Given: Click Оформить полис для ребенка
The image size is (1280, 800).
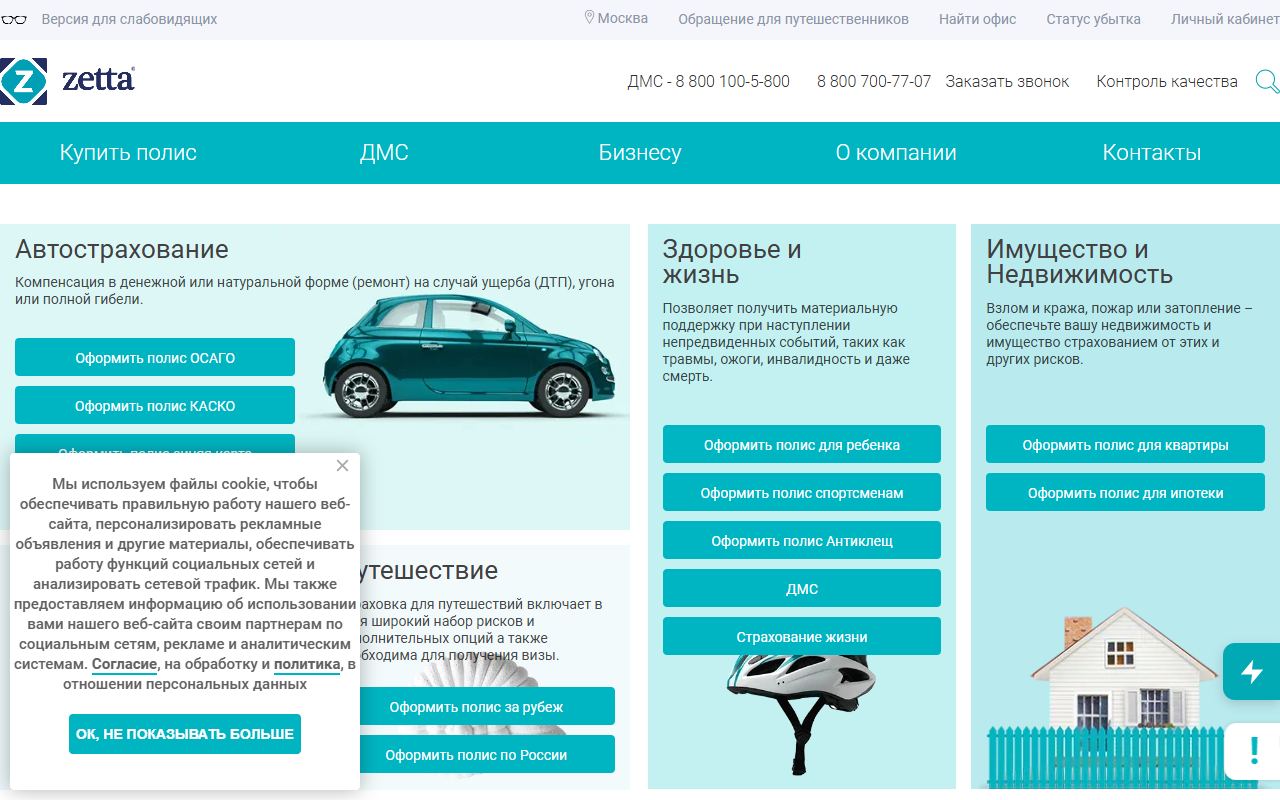Looking at the screenshot, I should pyautogui.click(x=802, y=444).
